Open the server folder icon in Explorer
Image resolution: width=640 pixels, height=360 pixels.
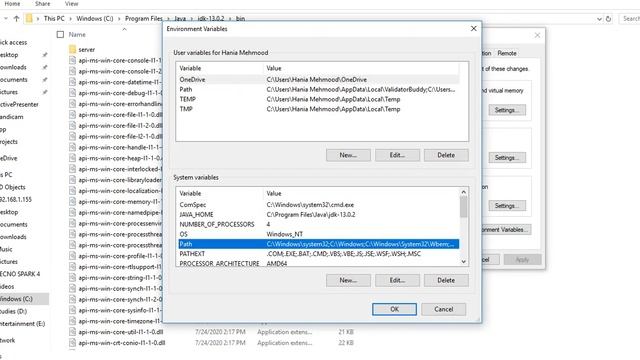pos(73,49)
